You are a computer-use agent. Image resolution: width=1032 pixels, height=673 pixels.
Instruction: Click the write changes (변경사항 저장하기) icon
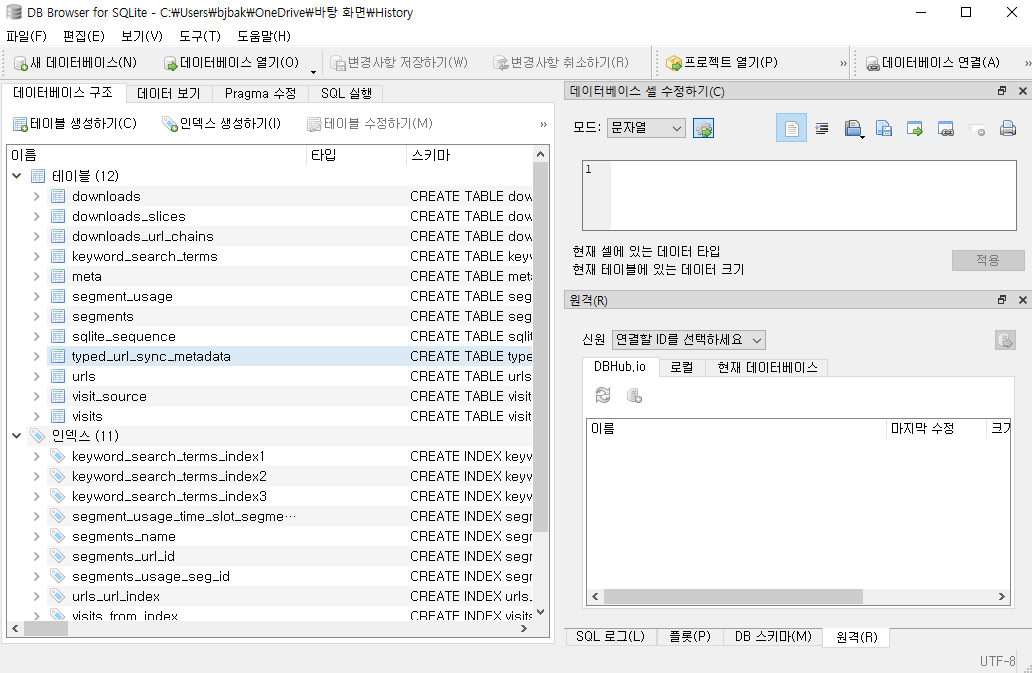pyautogui.click(x=338, y=63)
